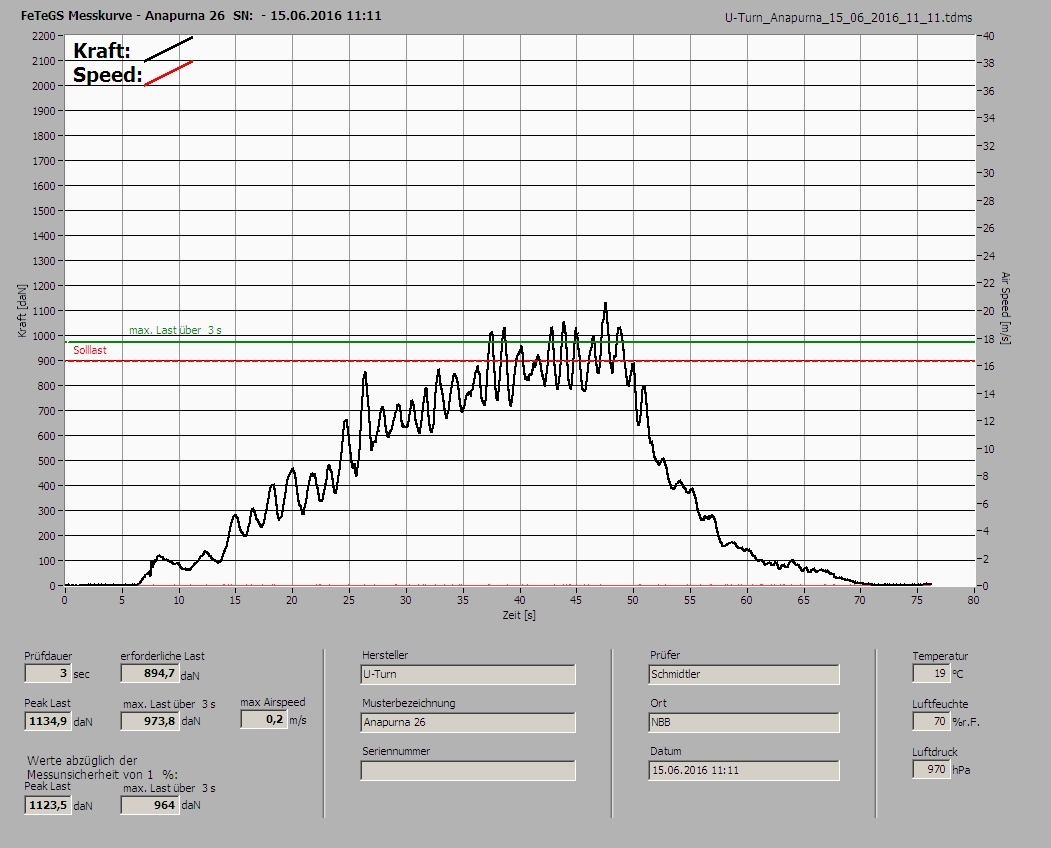Click the Ort field showing NBB

pyautogui.click(x=744, y=722)
